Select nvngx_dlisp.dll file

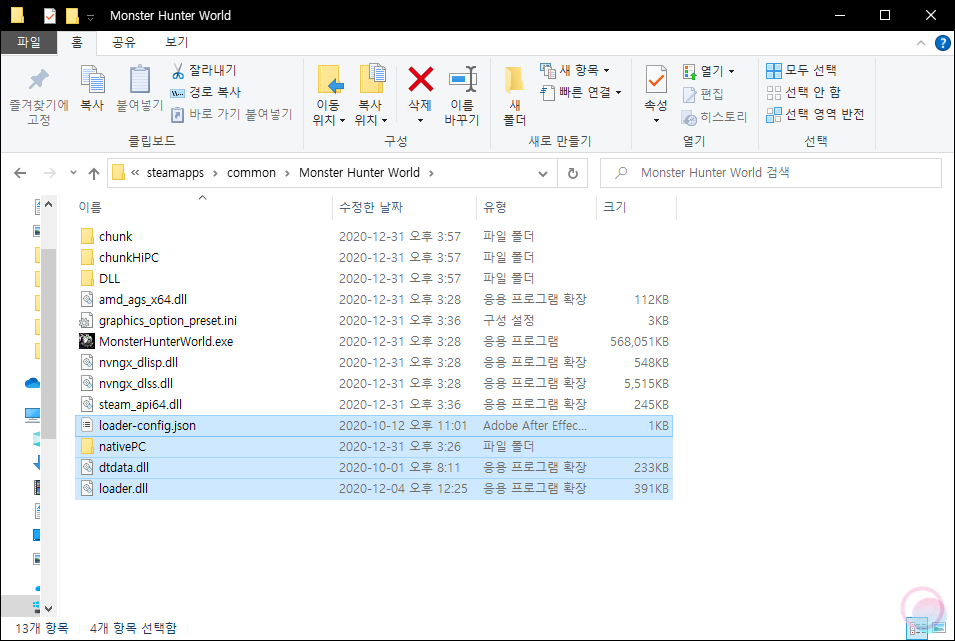[x=374, y=363]
